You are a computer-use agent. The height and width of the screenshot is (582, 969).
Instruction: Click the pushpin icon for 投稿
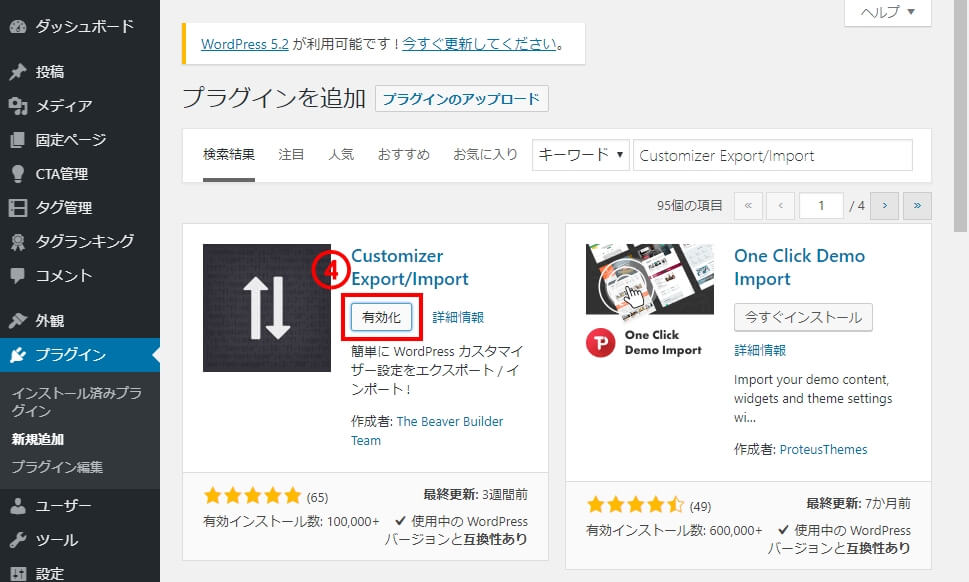18,72
